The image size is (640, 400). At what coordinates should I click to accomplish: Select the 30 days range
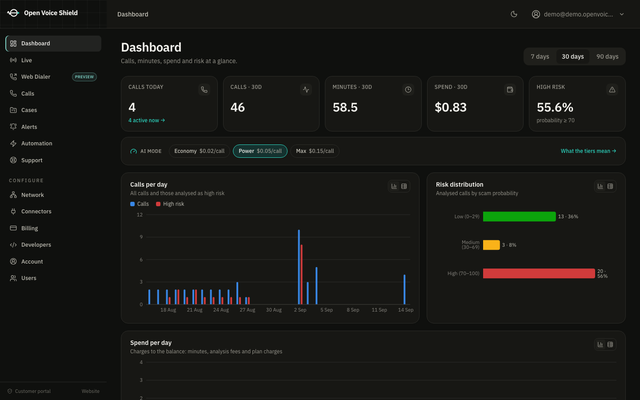pyautogui.click(x=573, y=56)
